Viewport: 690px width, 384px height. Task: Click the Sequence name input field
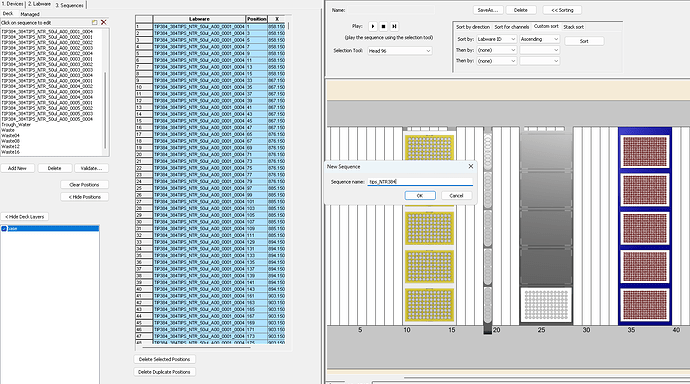(420, 182)
